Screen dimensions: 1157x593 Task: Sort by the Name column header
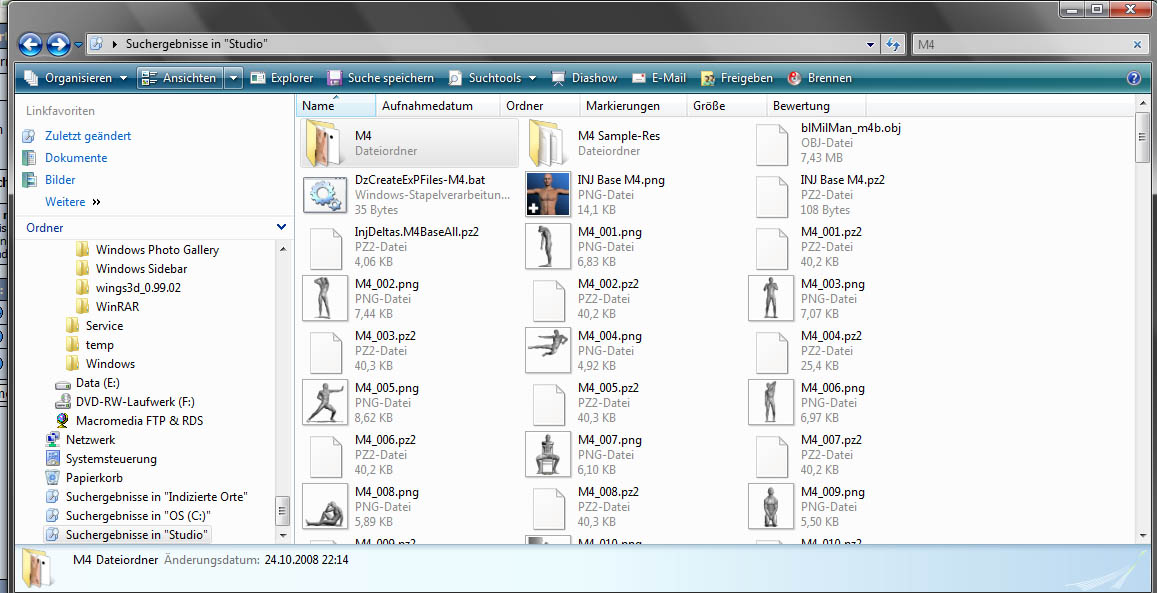click(336, 105)
